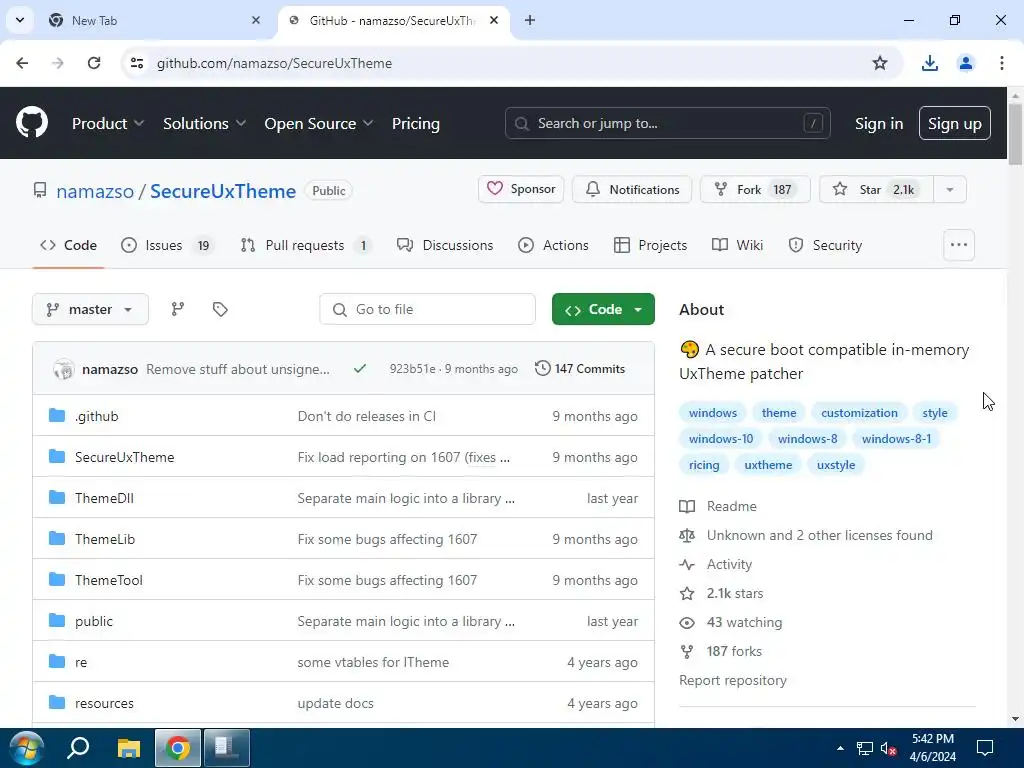Click the site information icon in the address bar
This screenshot has width=1024, height=768.
click(136, 63)
